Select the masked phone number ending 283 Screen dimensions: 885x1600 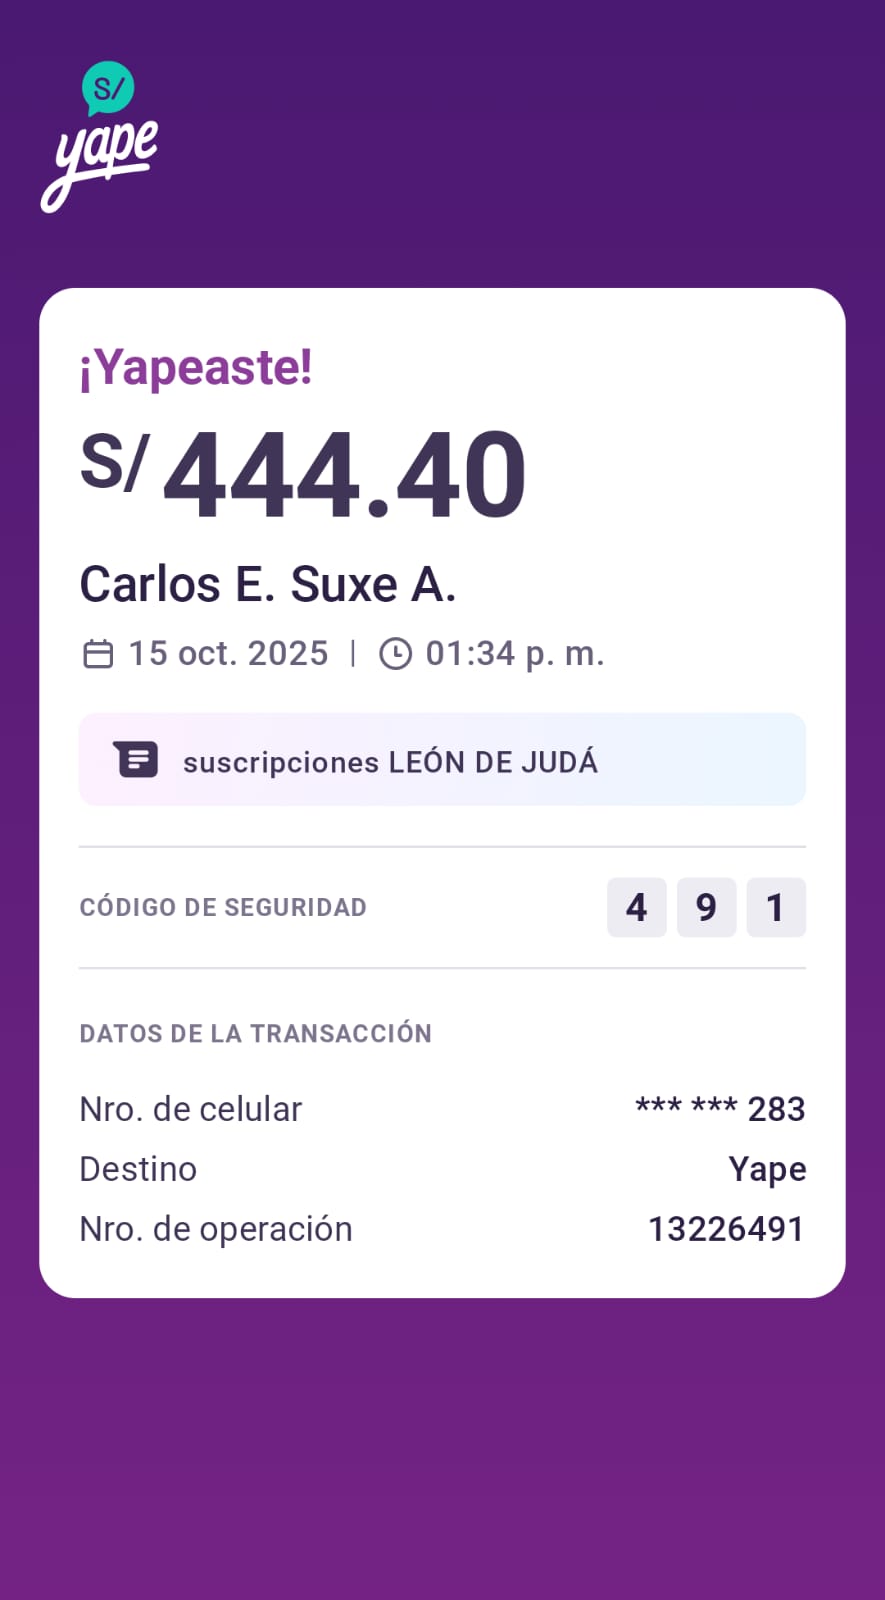point(720,1109)
